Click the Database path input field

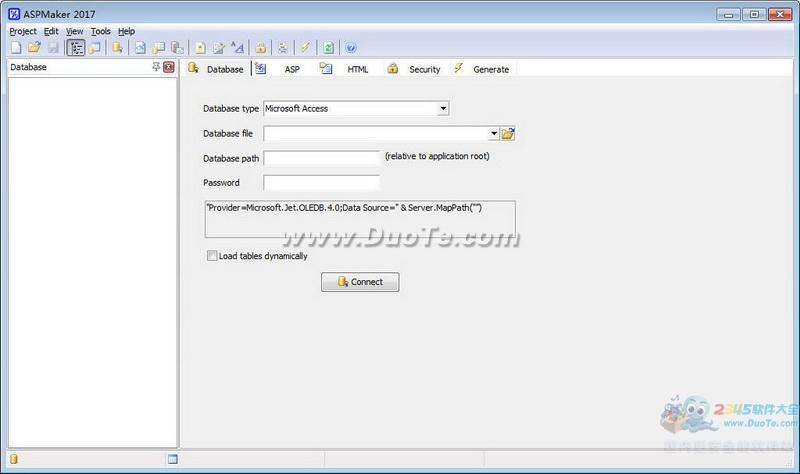tap(322, 158)
